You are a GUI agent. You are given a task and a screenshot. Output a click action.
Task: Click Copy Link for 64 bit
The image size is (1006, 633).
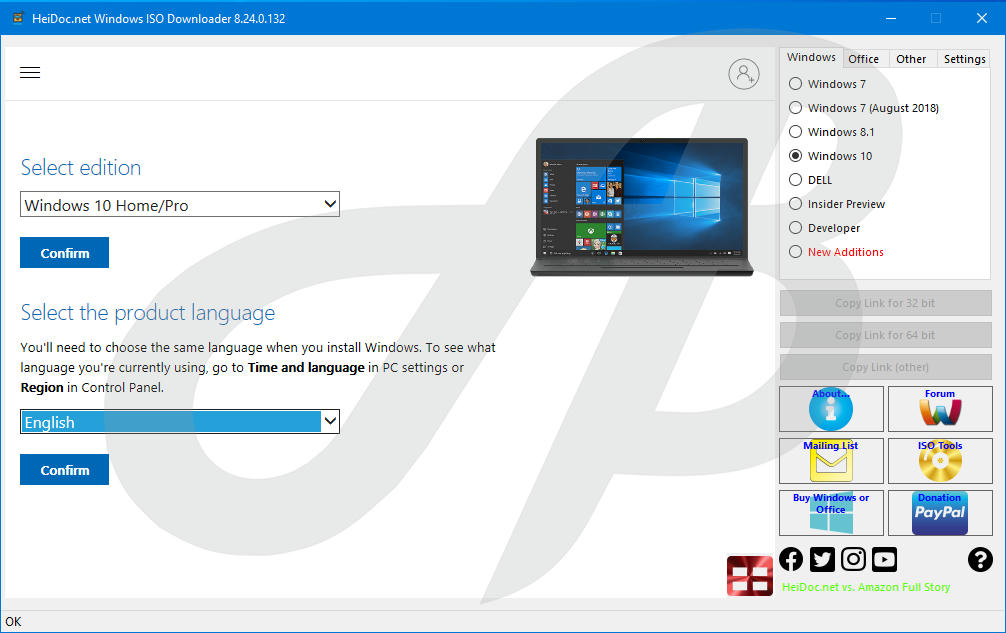[x=885, y=335]
